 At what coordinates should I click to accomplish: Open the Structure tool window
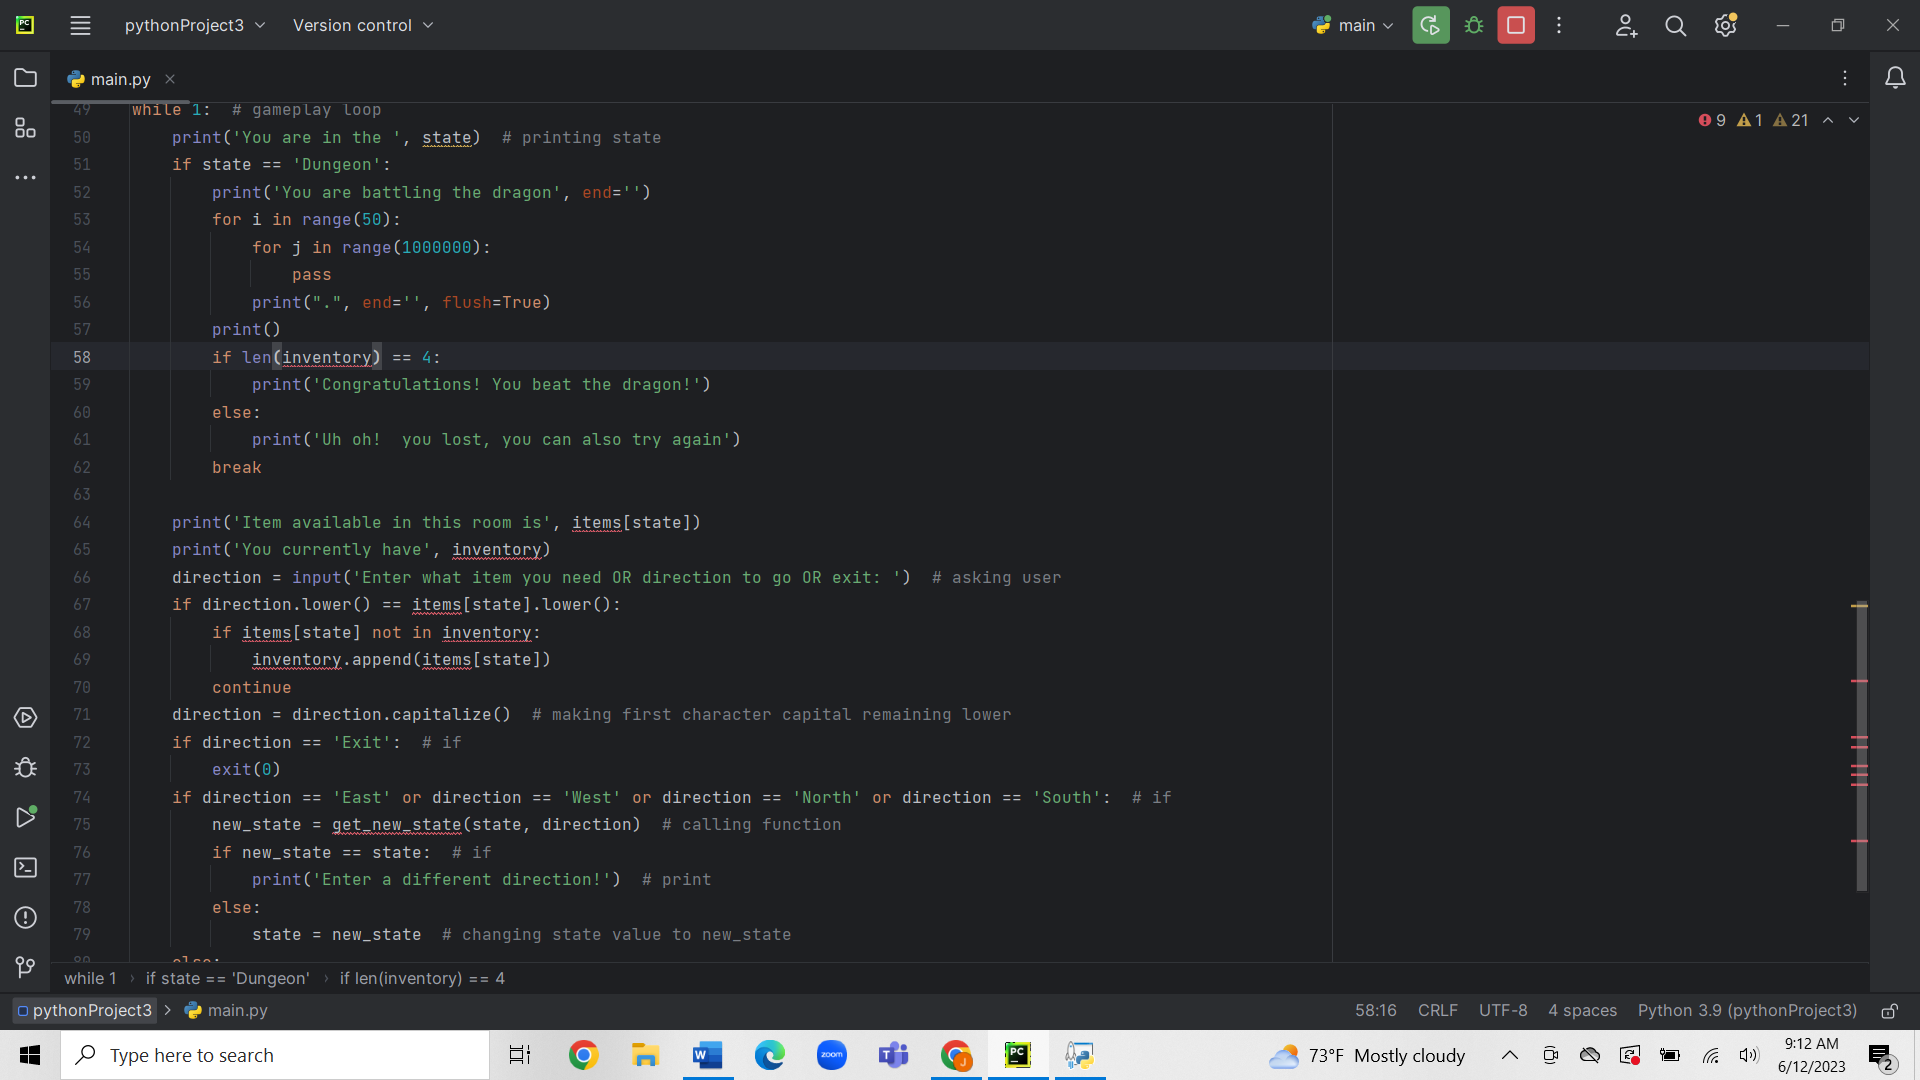click(26, 128)
